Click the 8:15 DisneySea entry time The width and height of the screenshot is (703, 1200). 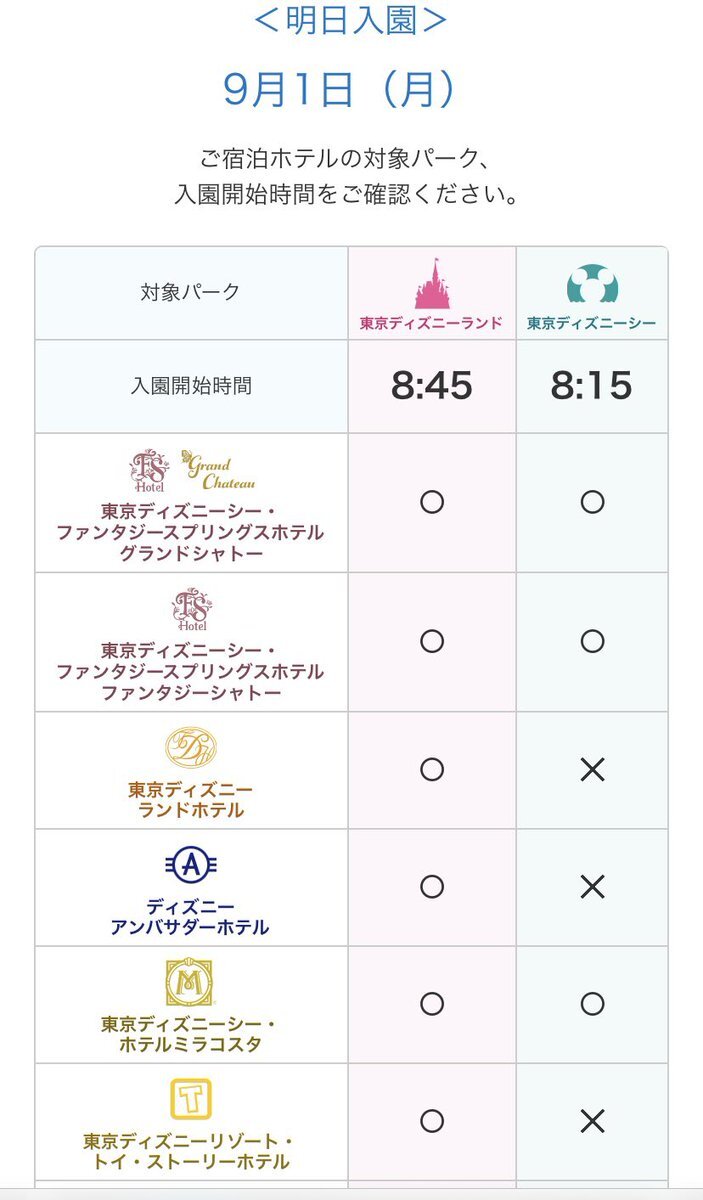592,386
